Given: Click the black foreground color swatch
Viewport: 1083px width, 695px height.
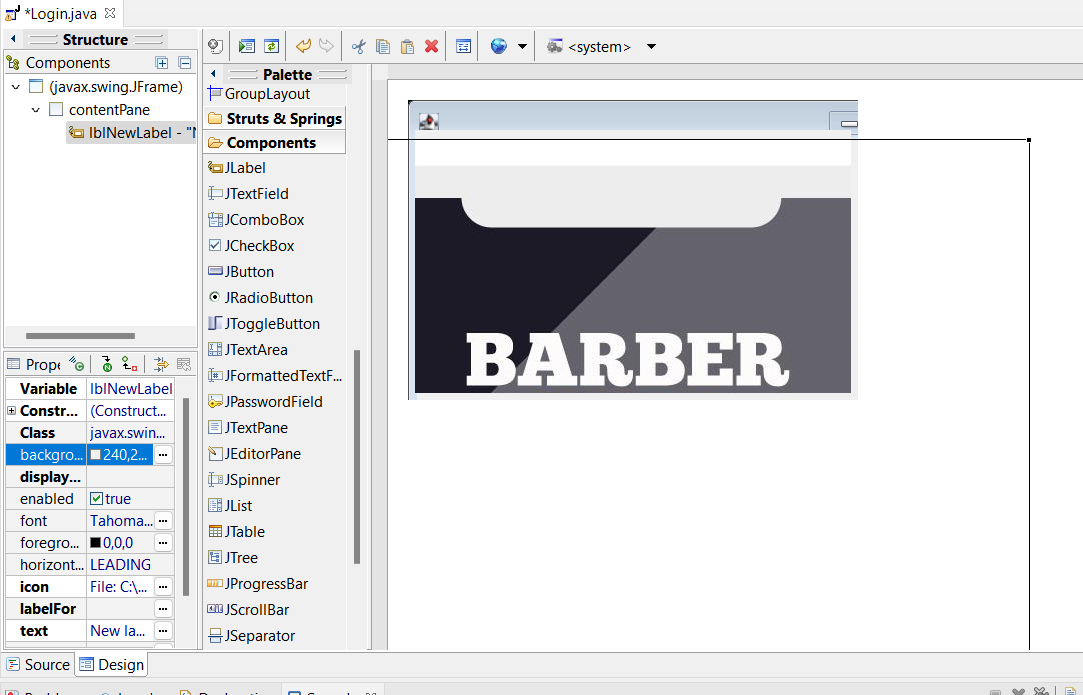Looking at the screenshot, I should pyautogui.click(x=96, y=543).
